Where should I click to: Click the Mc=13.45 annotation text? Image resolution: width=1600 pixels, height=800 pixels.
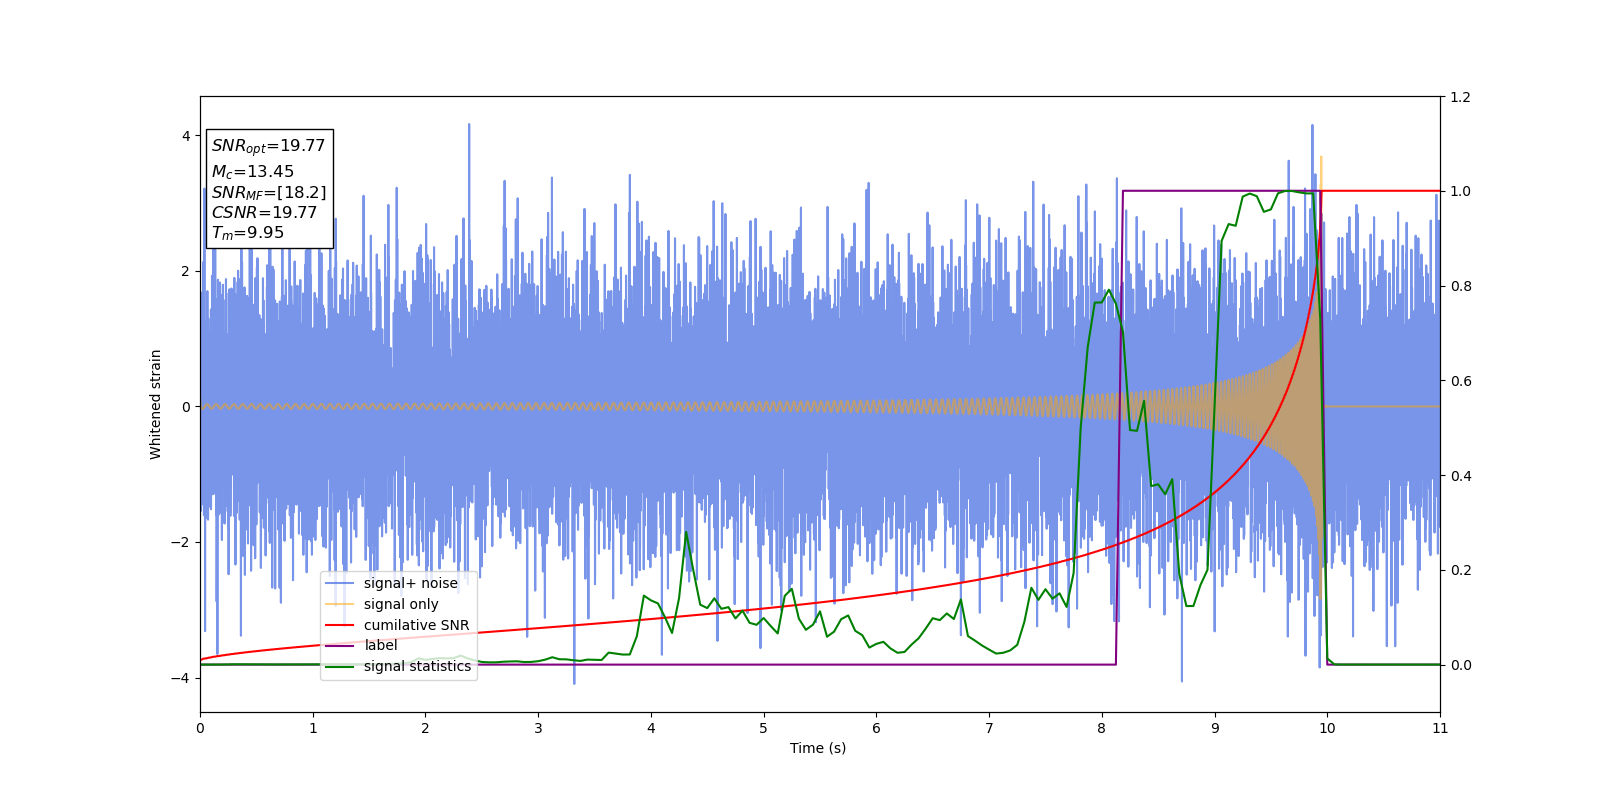pyautogui.click(x=252, y=172)
